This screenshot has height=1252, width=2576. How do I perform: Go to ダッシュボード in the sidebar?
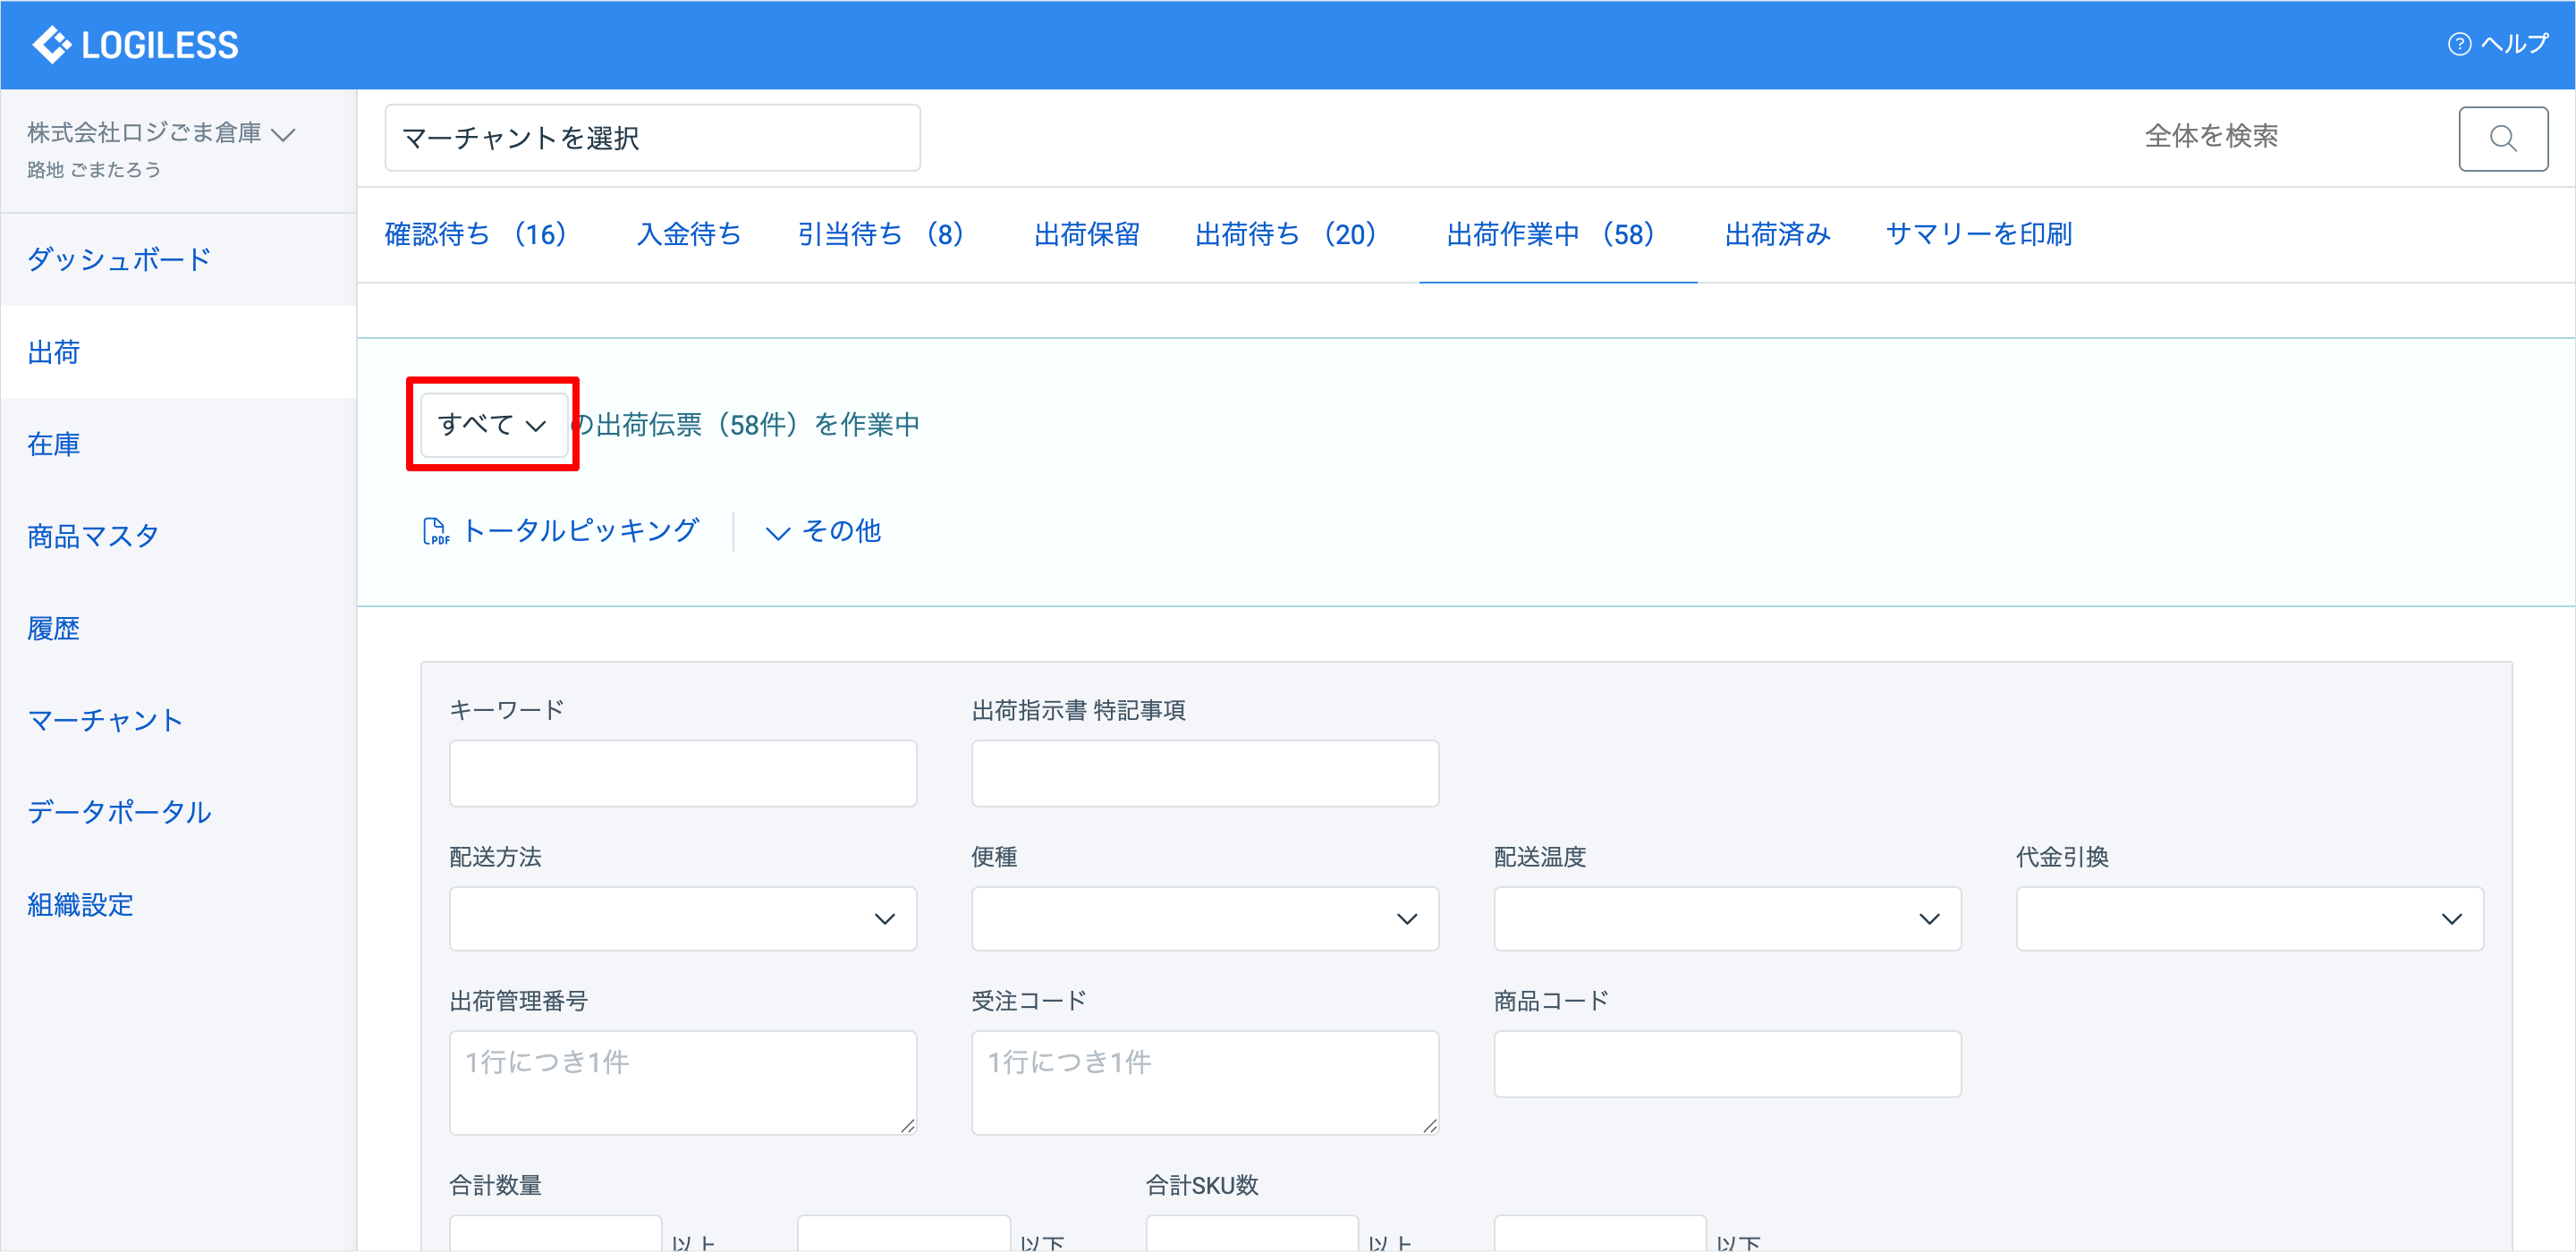119,259
